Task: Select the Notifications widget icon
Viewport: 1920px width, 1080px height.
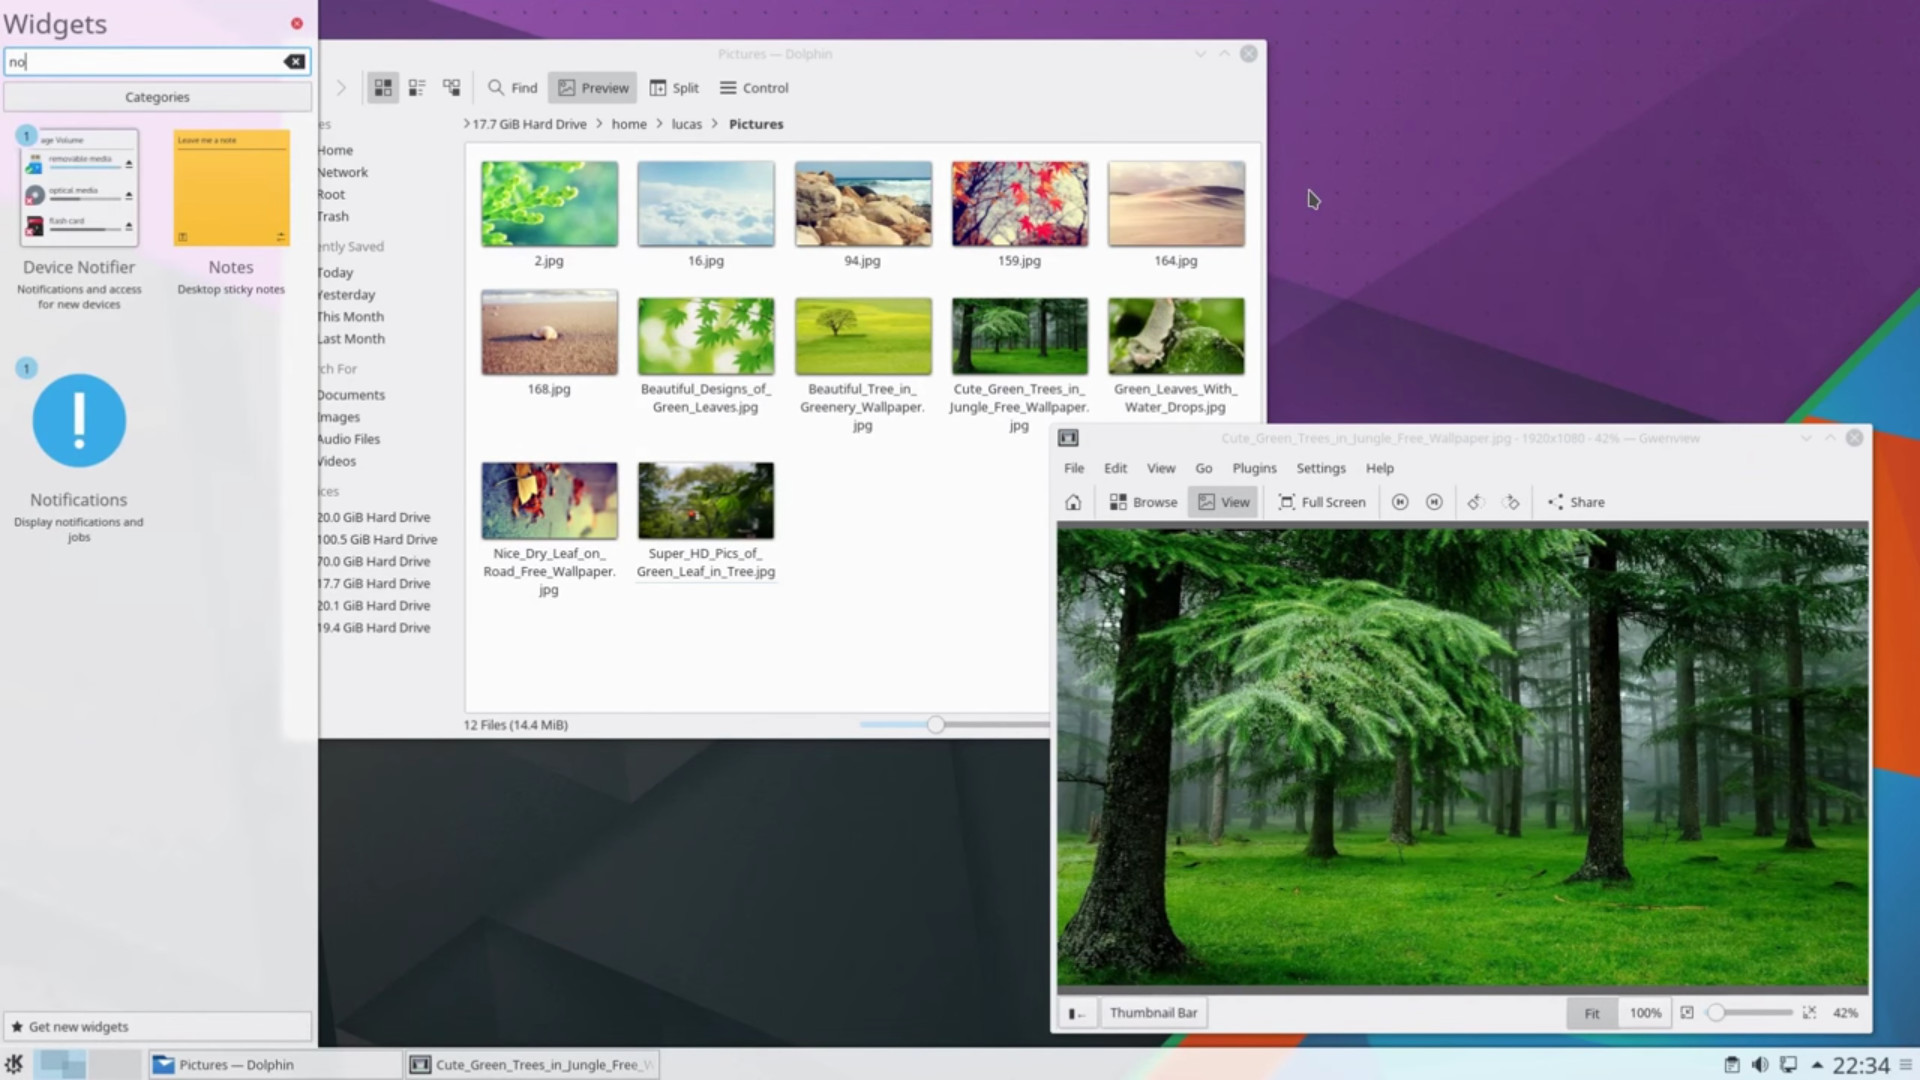Action: click(79, 421)
